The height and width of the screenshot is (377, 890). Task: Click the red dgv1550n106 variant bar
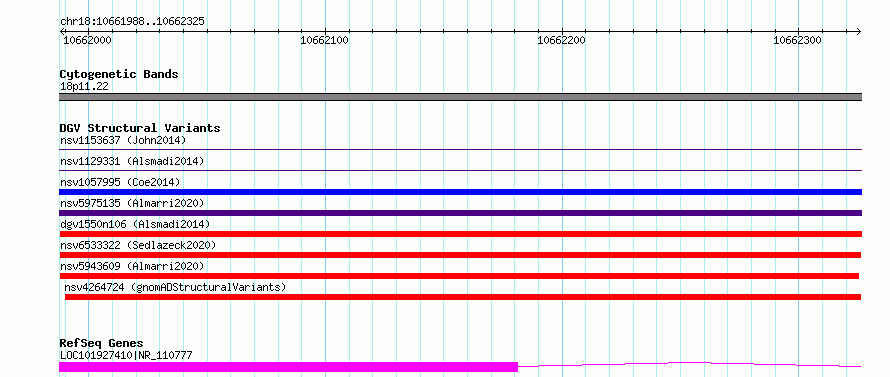pos(460,234)
